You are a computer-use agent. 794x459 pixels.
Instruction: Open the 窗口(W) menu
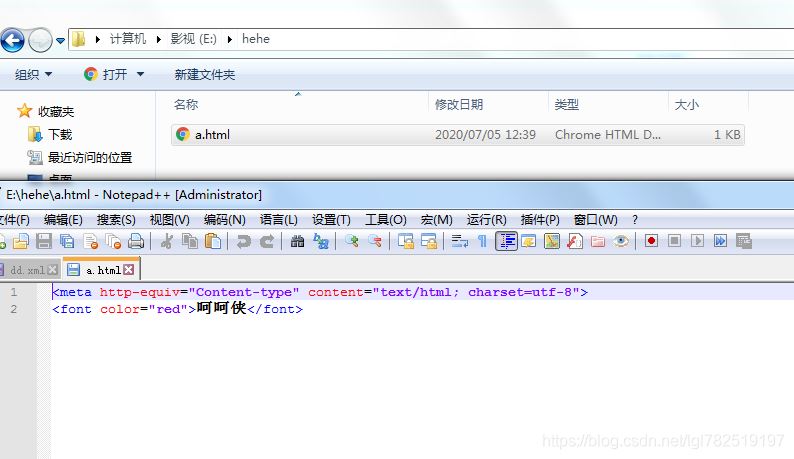tap(596, 220)
